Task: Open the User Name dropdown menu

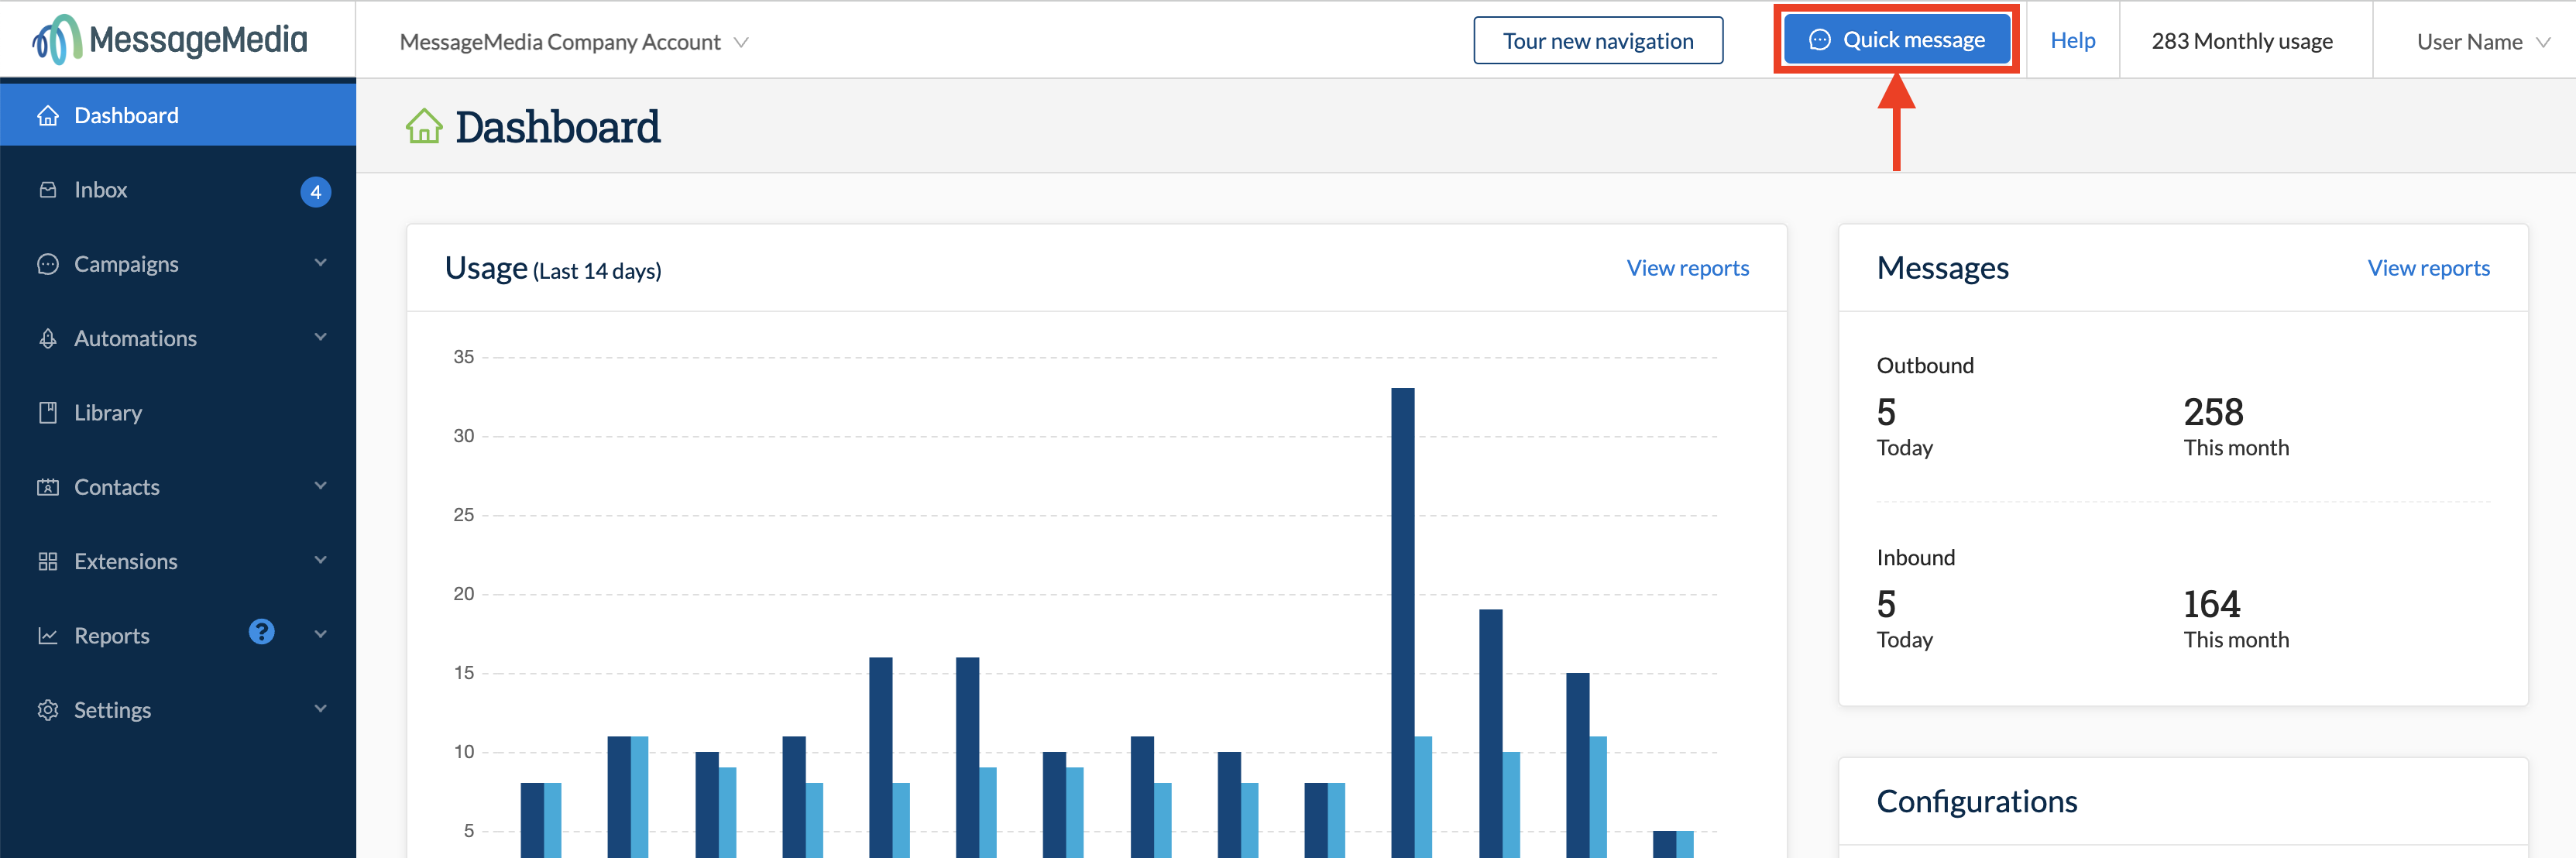Action: [x=2484, y=42]
